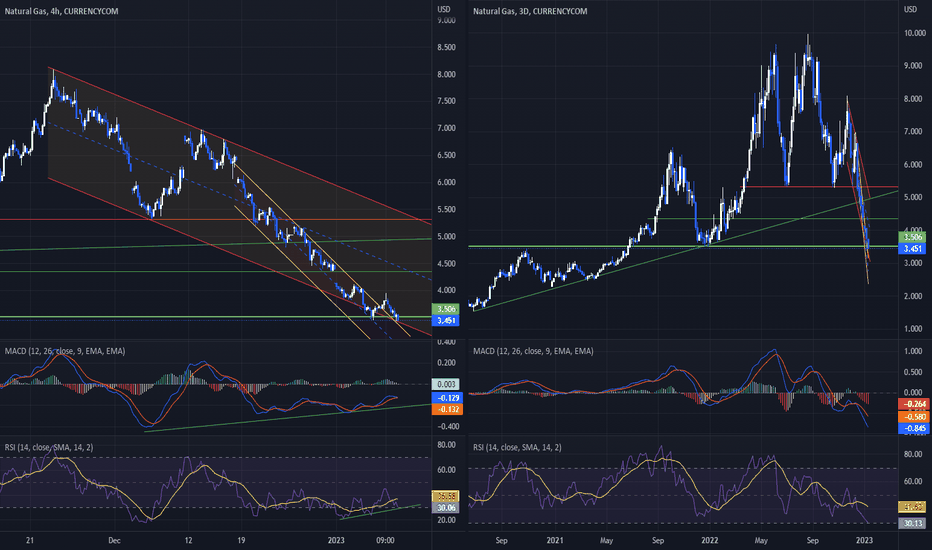
Task: Click the '2023' label on 3D time axis
Action: [x=864, y=540]
